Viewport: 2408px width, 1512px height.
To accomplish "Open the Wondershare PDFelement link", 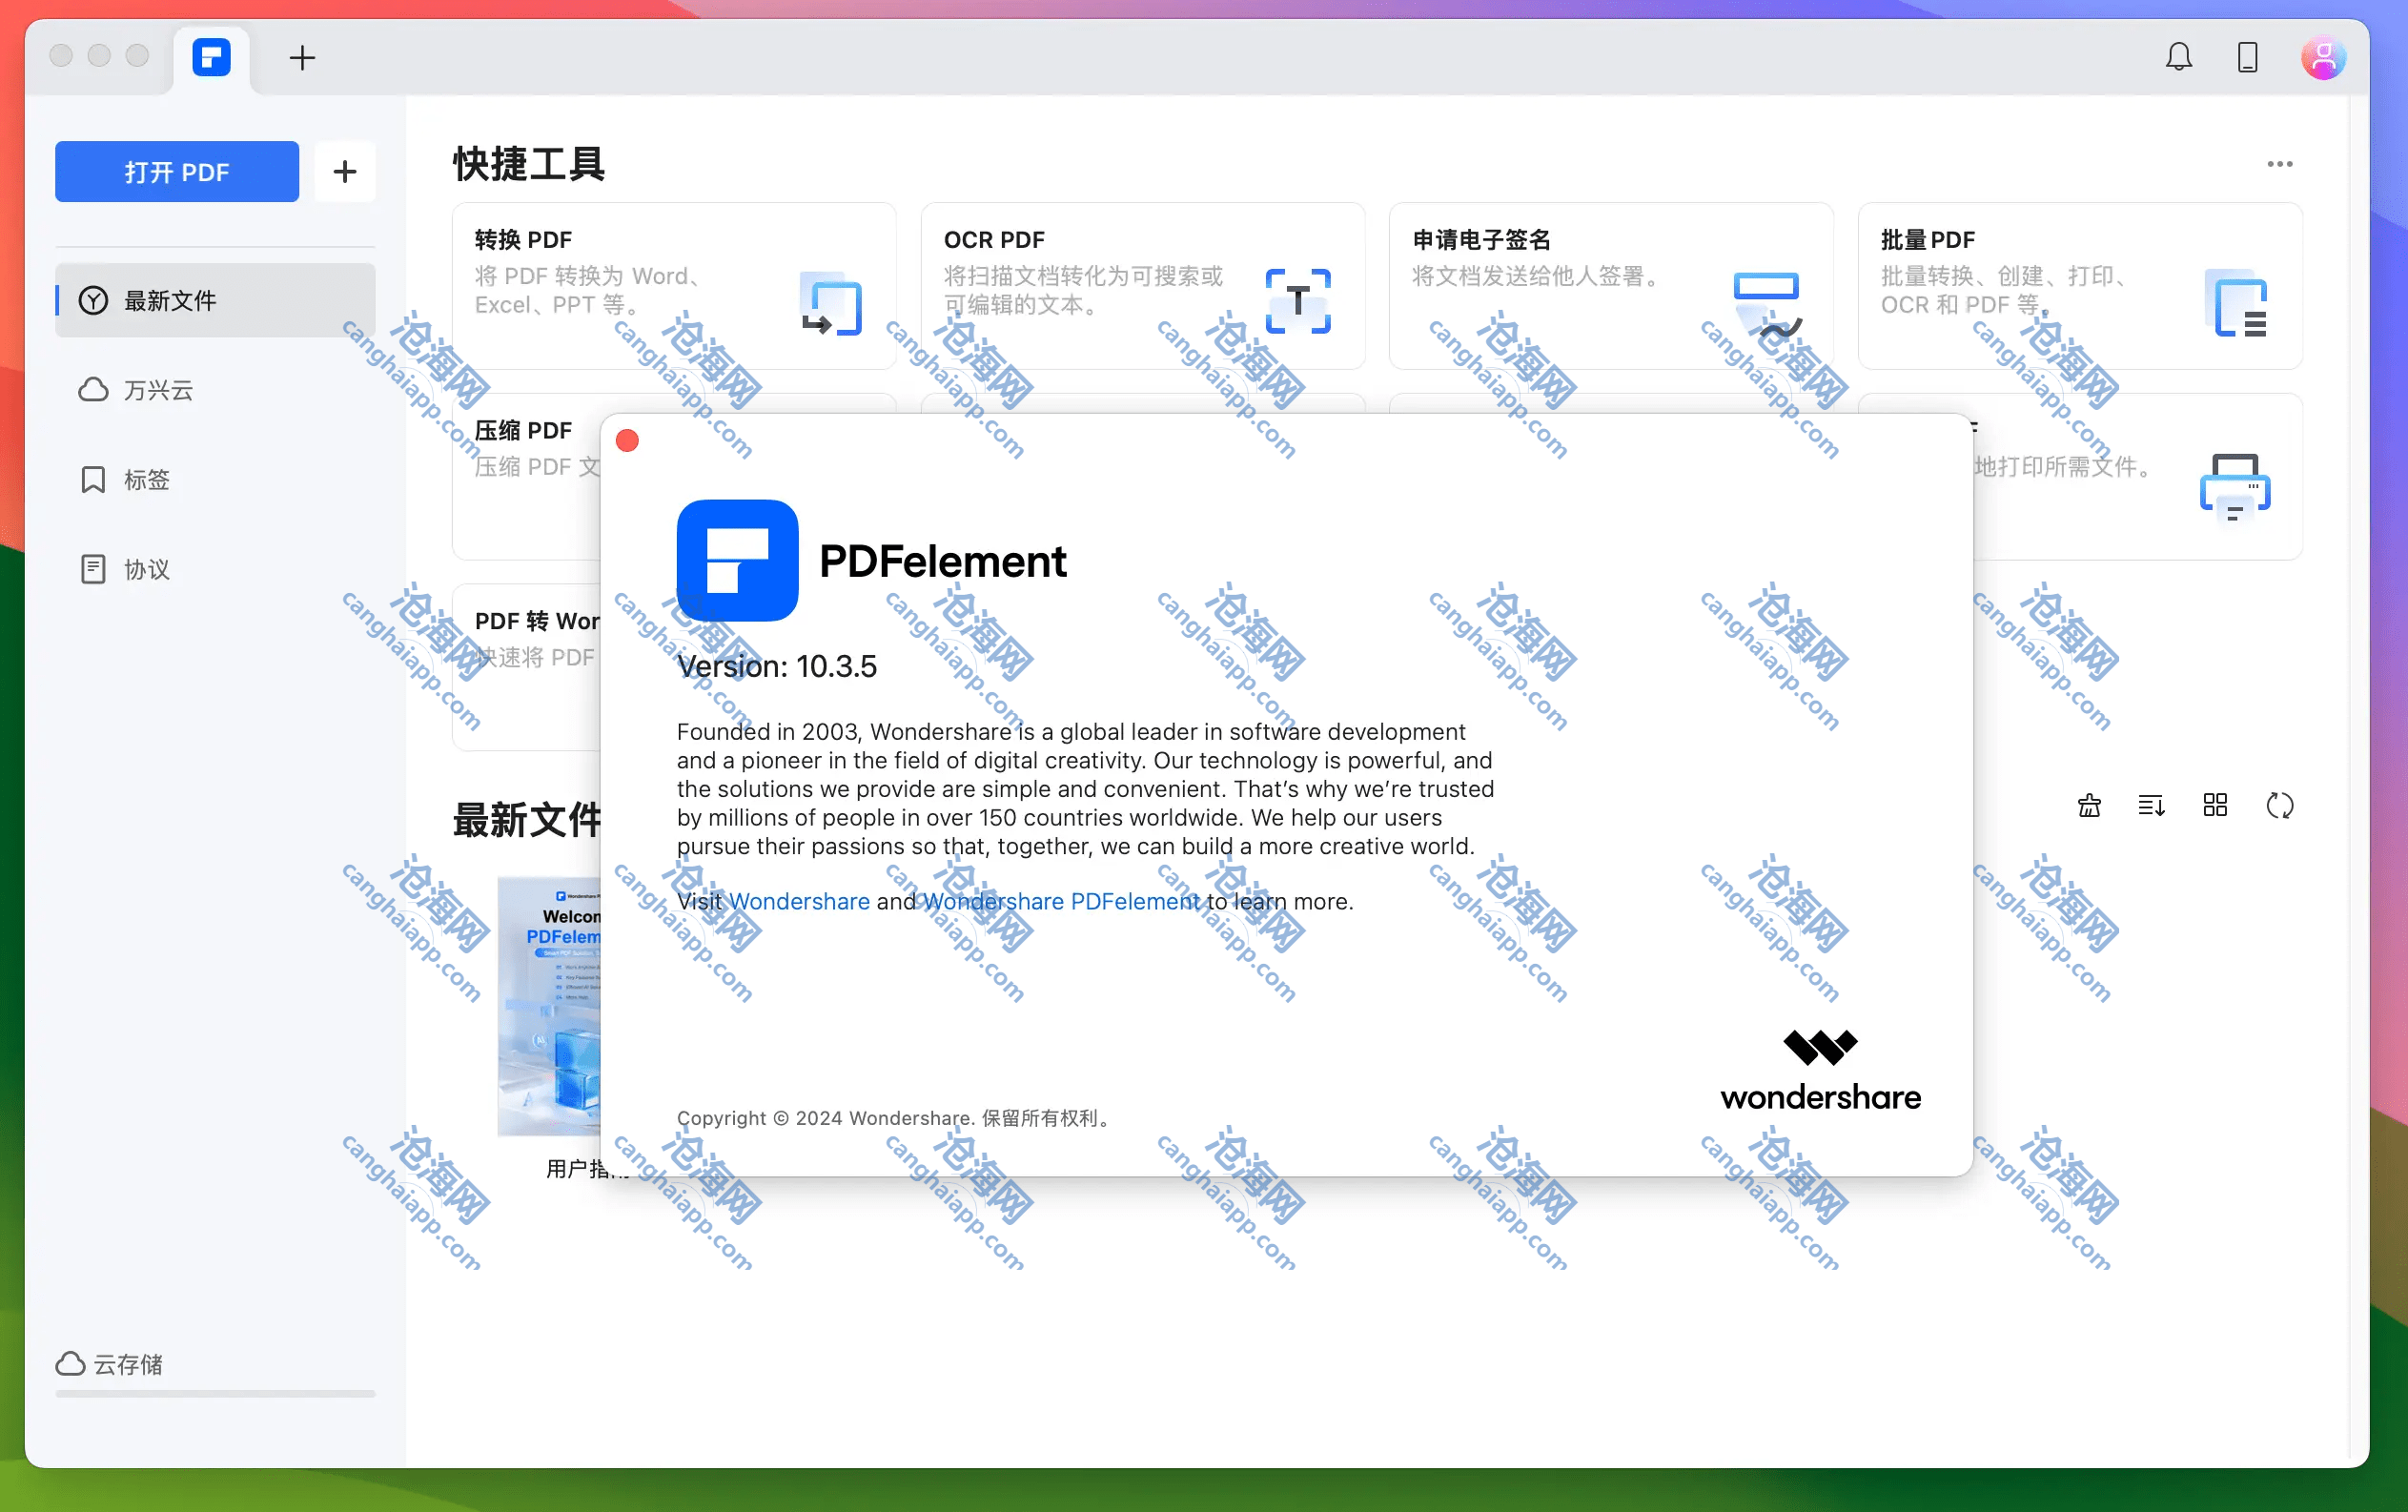I will tap(1060, 901).
